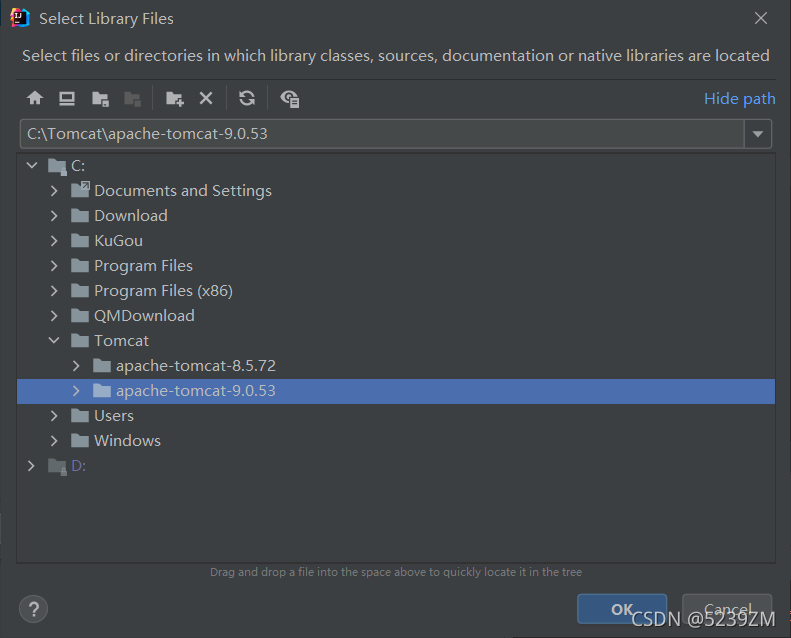
Task: Click the Tomcat folder icon
Action: coord(80,341)
